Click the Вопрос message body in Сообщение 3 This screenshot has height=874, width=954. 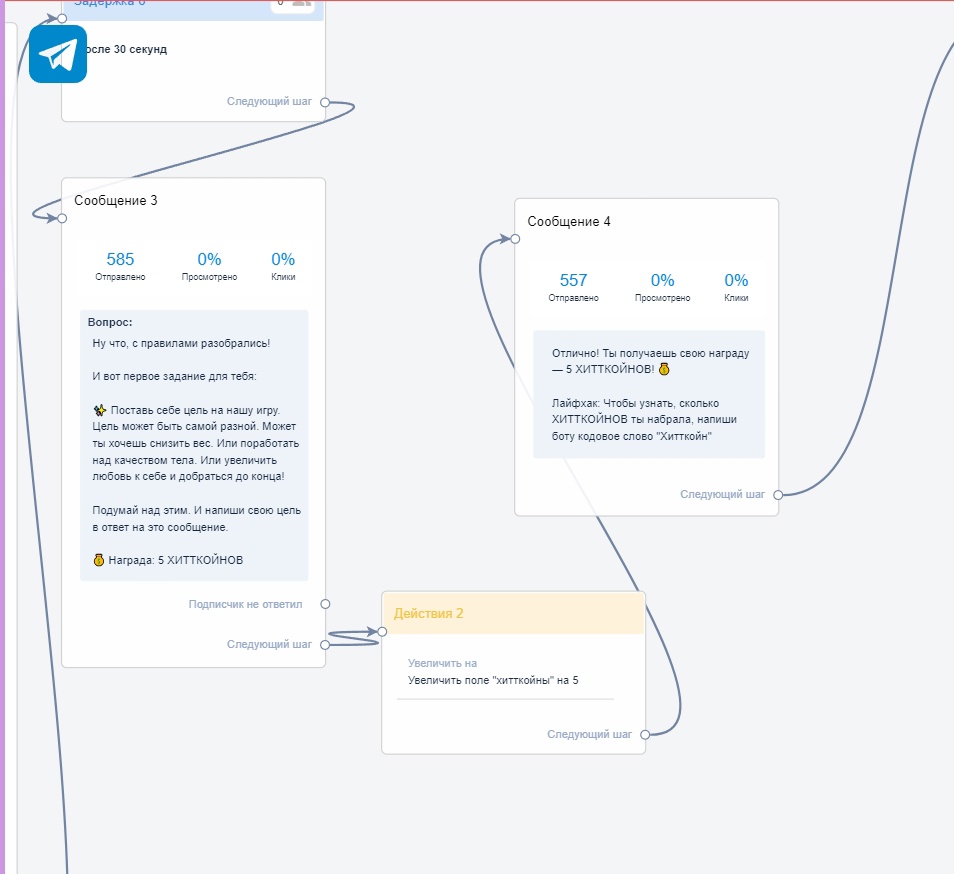coord(195,440)
